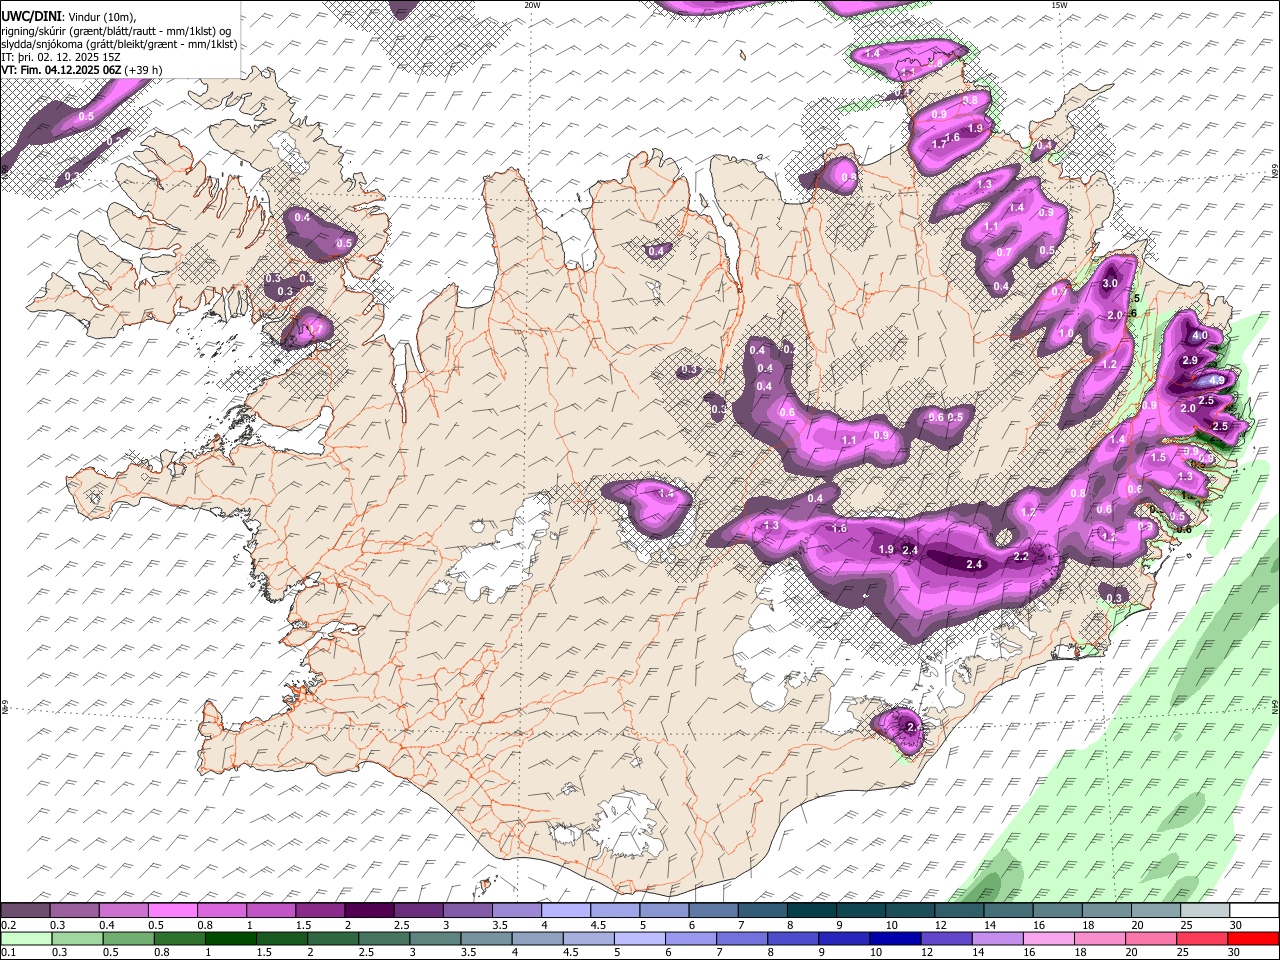Click snow scale swatch between 3 and 3.5
This screenshot has width=1280, height=960.
468,910
